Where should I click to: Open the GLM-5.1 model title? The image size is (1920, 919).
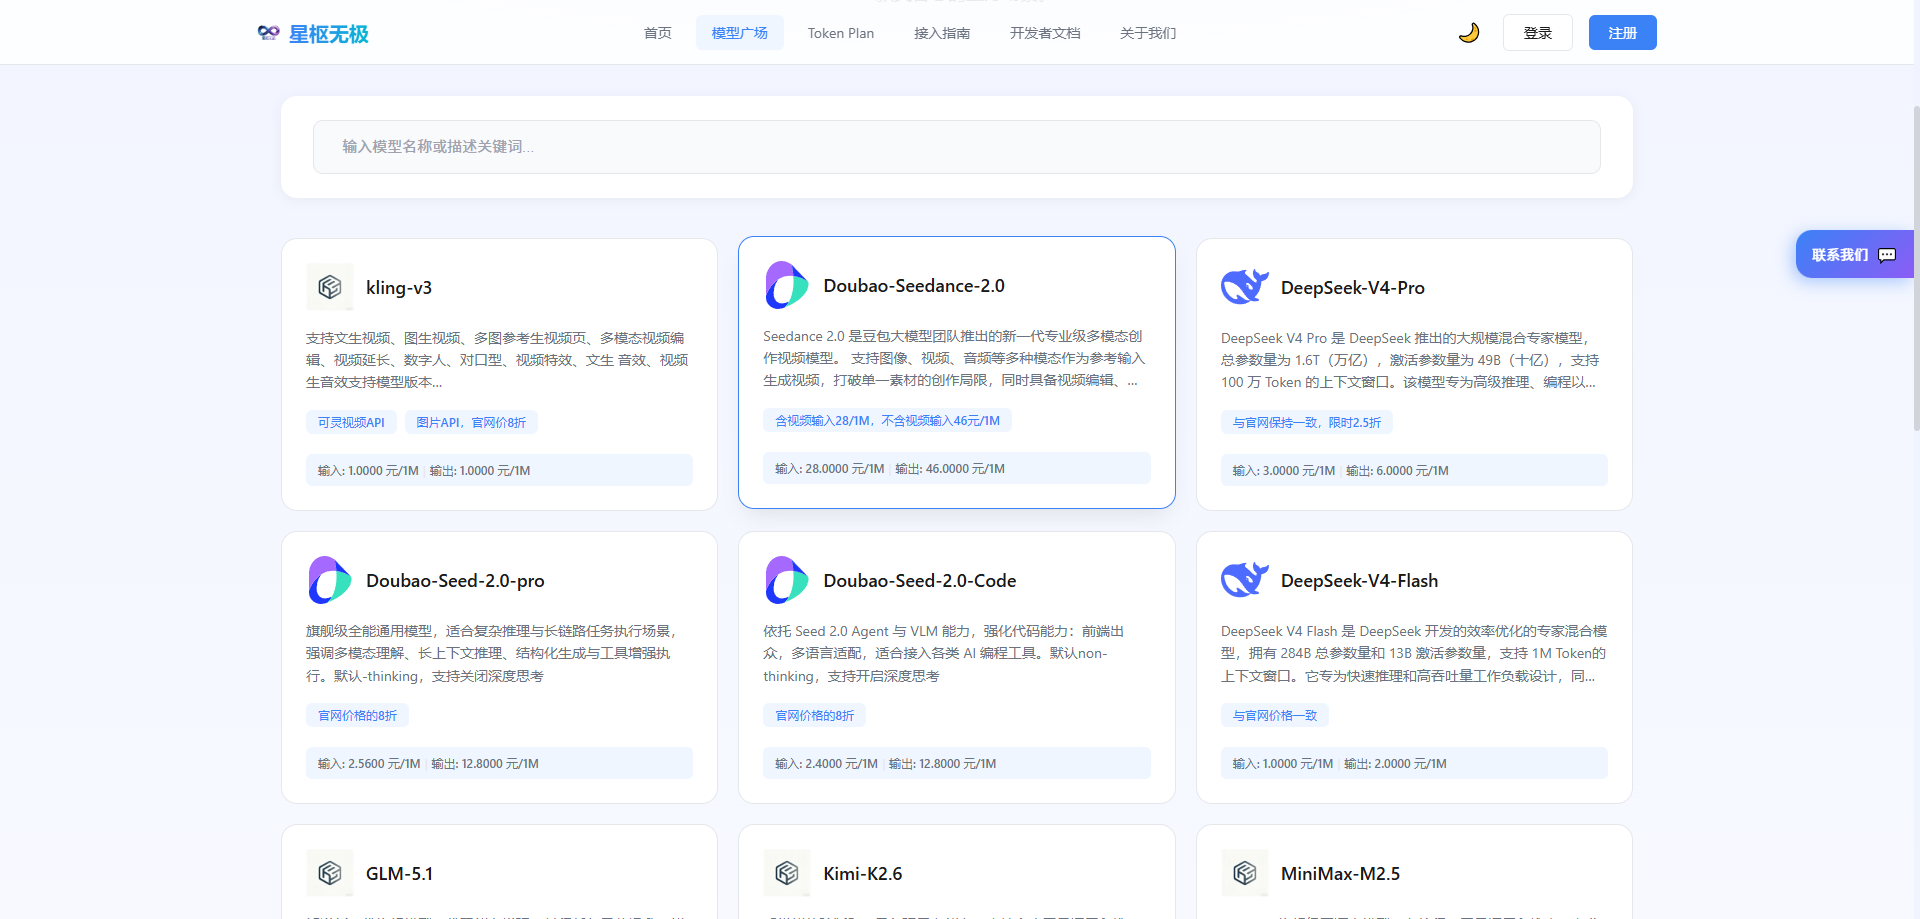(400, 874)
